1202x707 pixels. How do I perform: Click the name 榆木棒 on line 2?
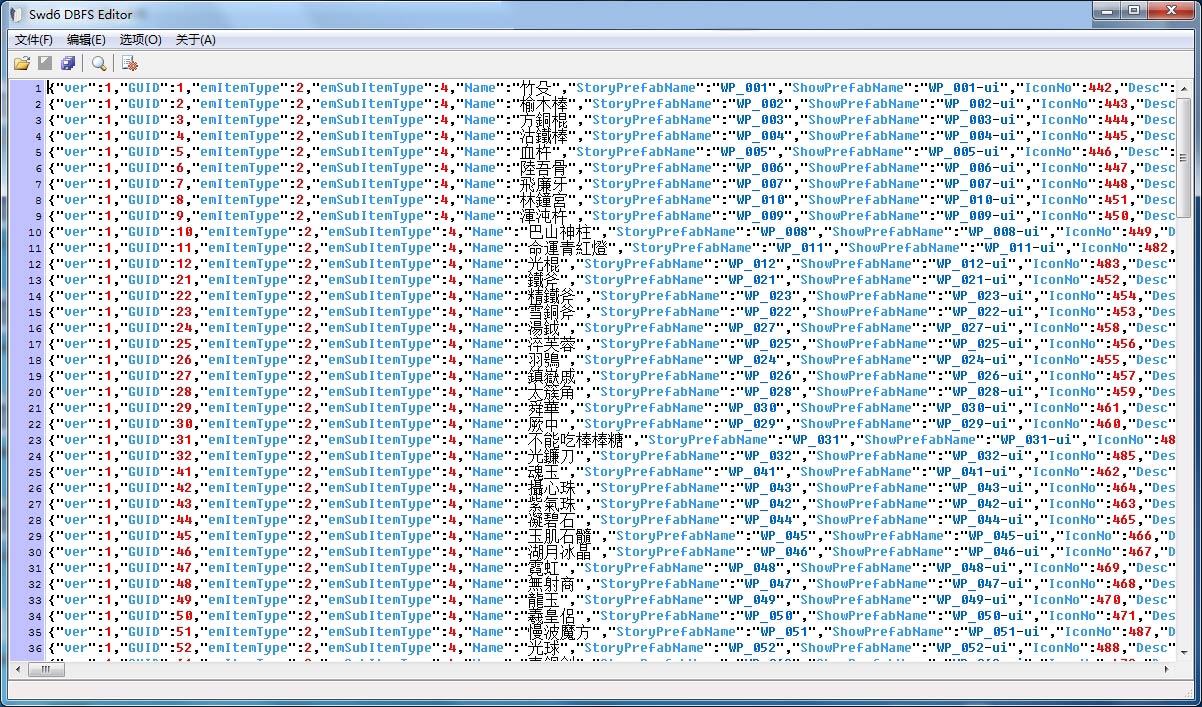pyautogui.click(x=545, y=104)
